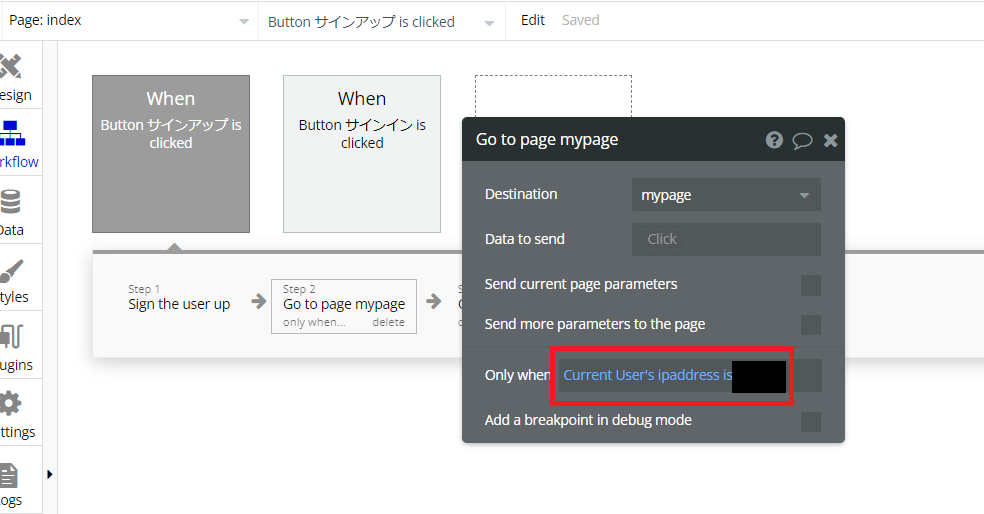
Task: Toggle Add a breakpoint in debug mode checkbox
Action: pyautogui.click(x=811, y=422)
